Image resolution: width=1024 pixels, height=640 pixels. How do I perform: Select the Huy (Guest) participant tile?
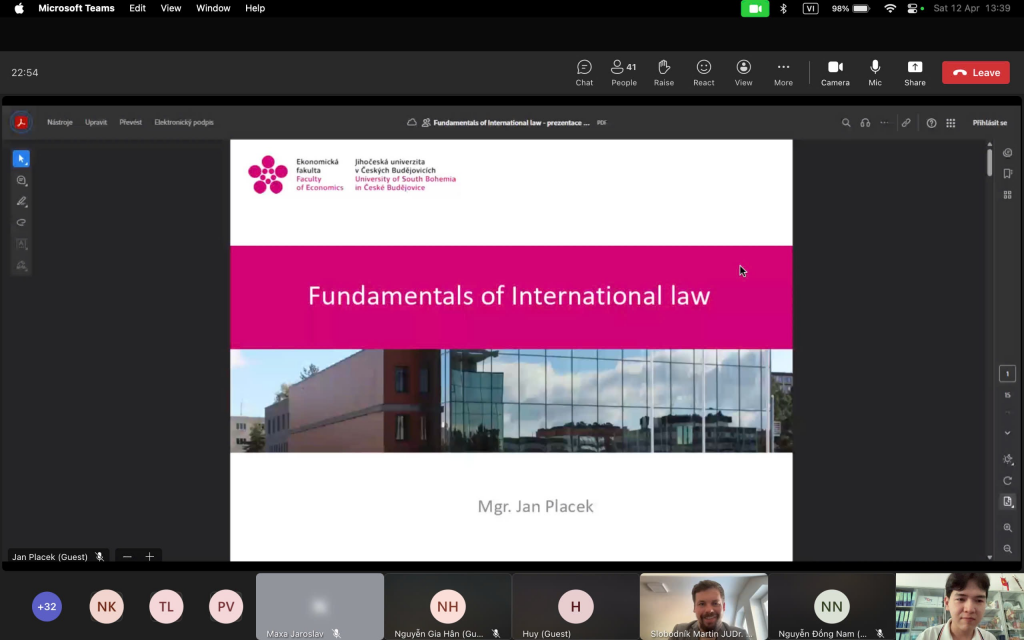[x=576, y=607]
